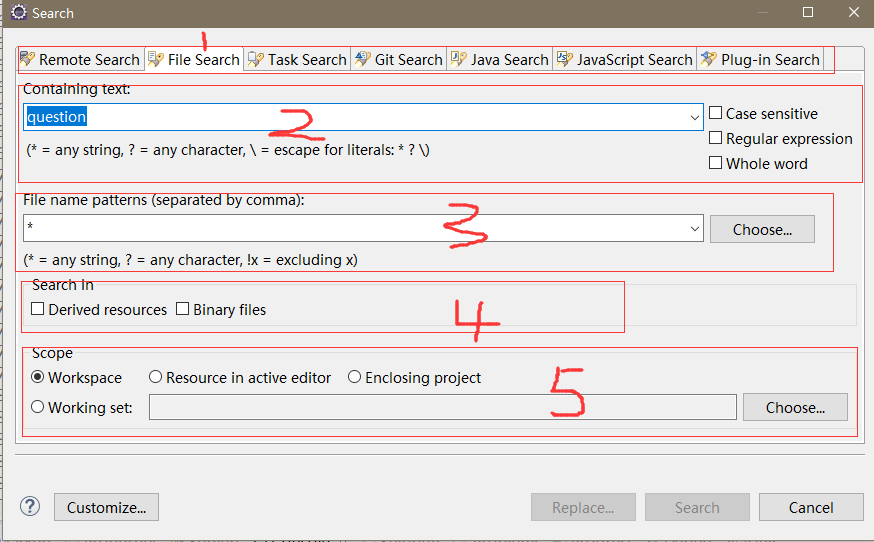The width and height of the screenshot is (874, 542).
Task: Select Resource in active editor scope
Action: click(156, 378)
